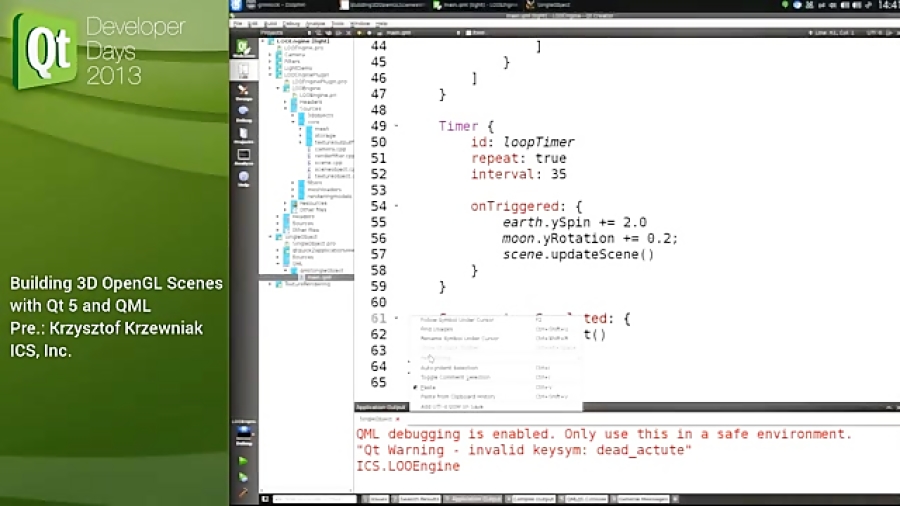Collapse the Timer block at line 49
This screenshot has width=900, height=506.
click(x=397, y=127)
